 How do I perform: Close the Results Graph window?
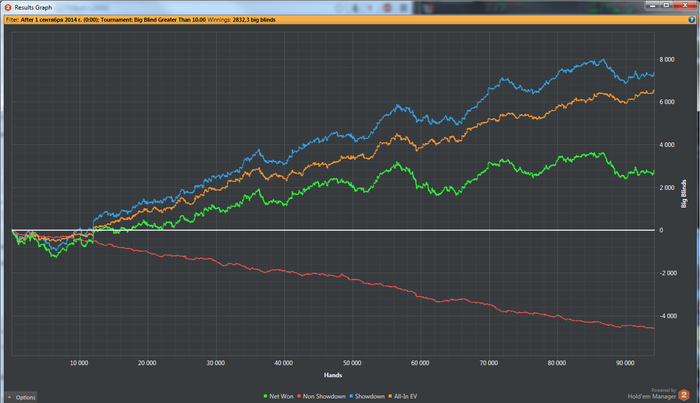(685, 5)
